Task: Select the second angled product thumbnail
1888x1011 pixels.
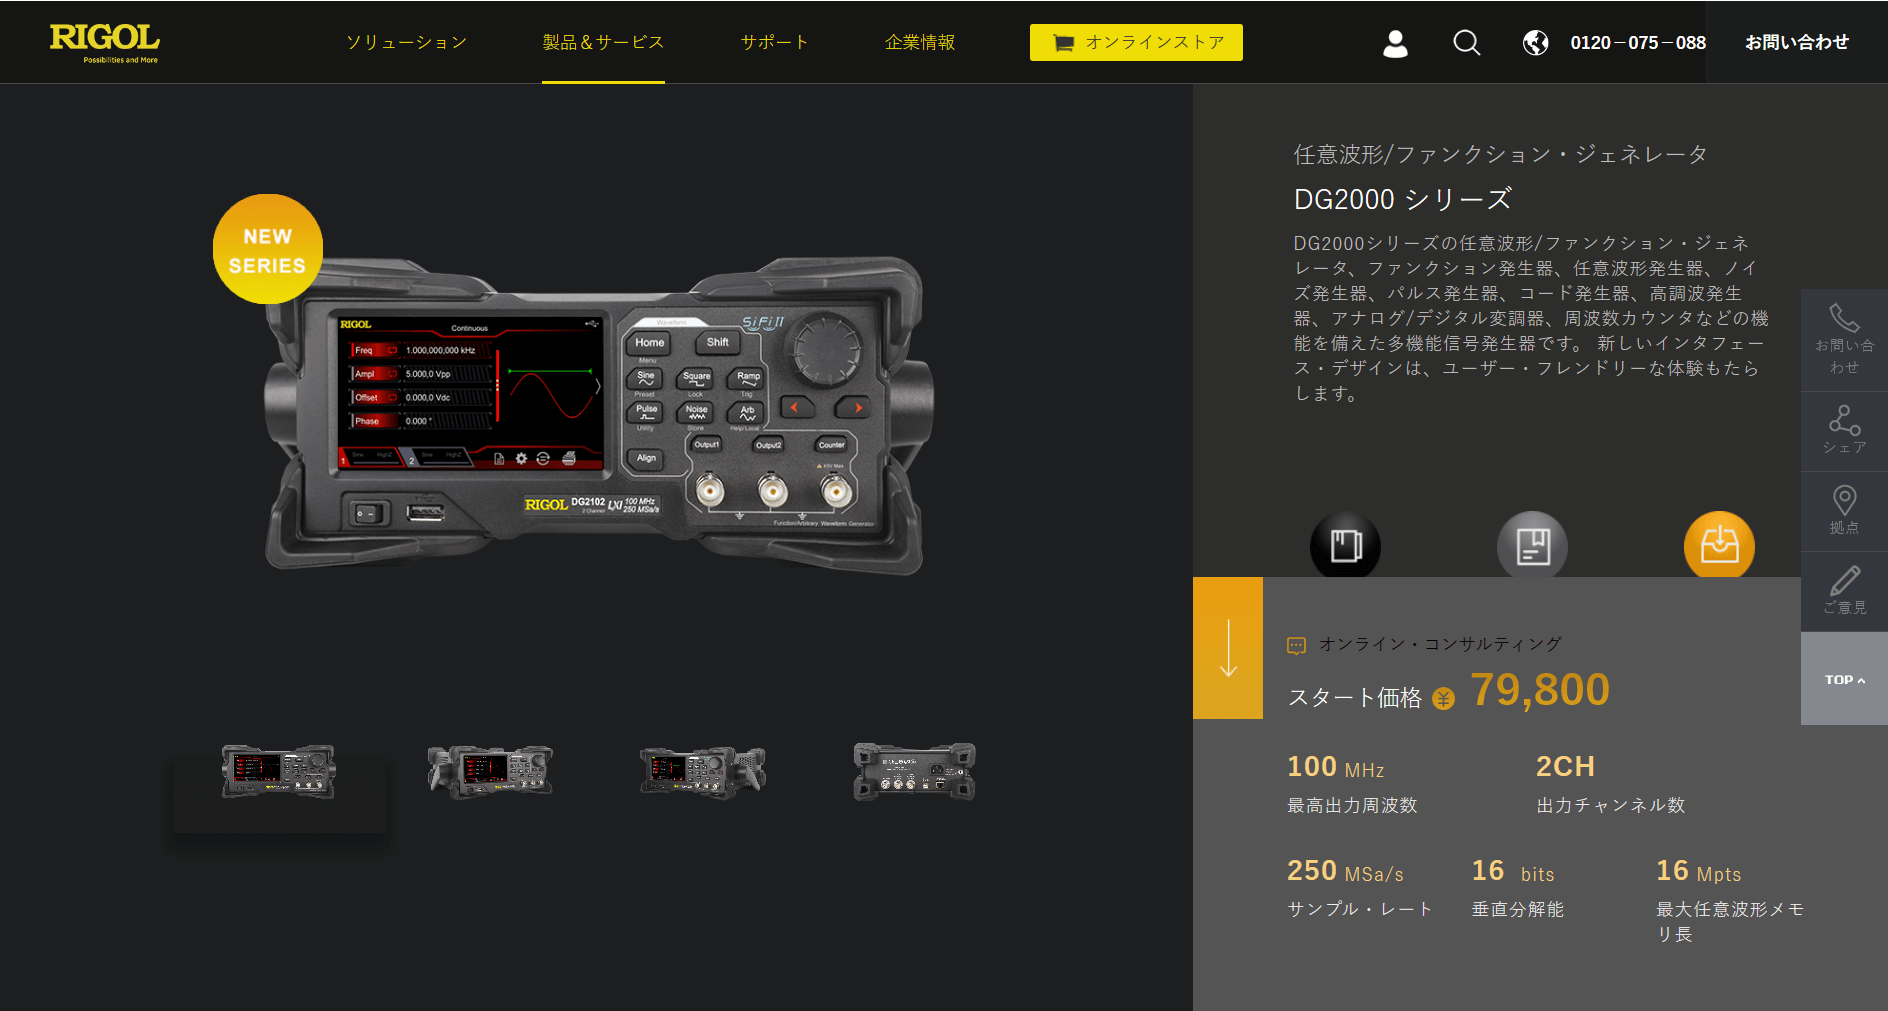Action: (490, 772)
